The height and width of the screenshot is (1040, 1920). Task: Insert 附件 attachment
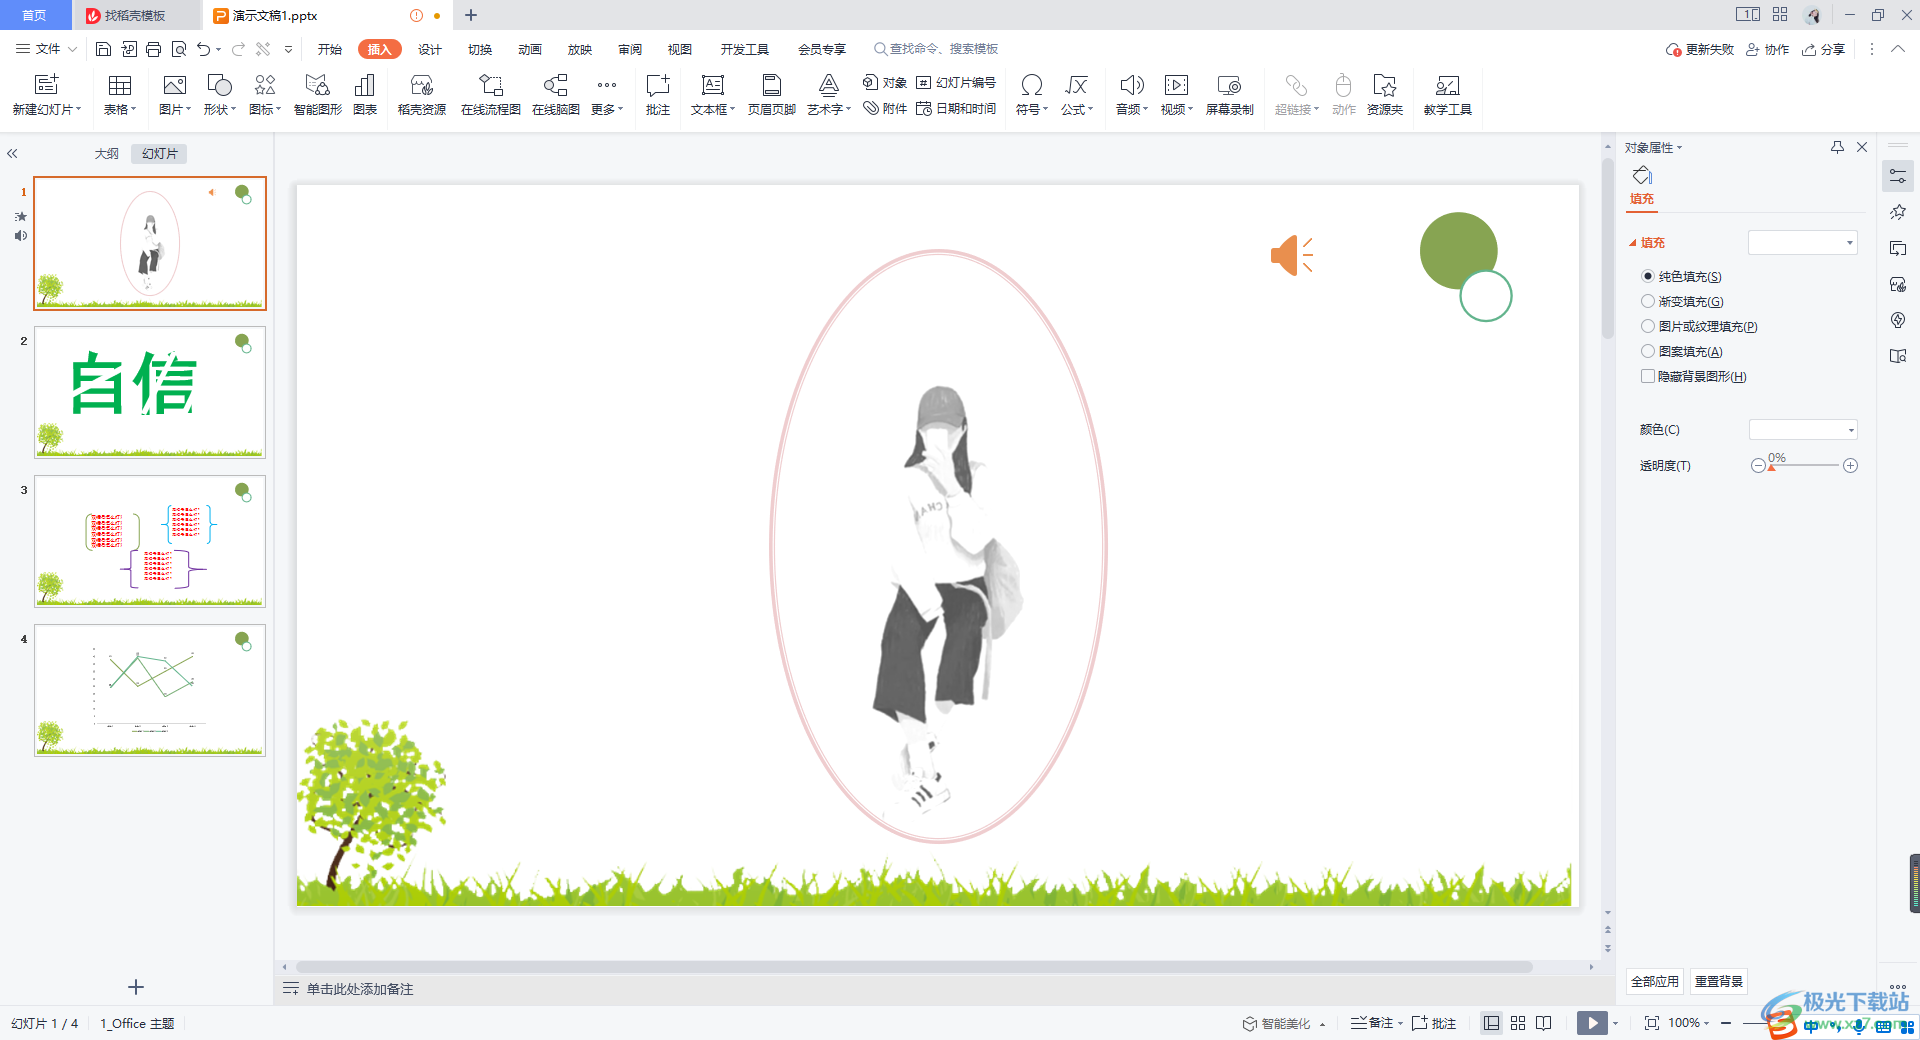[885, 108]
